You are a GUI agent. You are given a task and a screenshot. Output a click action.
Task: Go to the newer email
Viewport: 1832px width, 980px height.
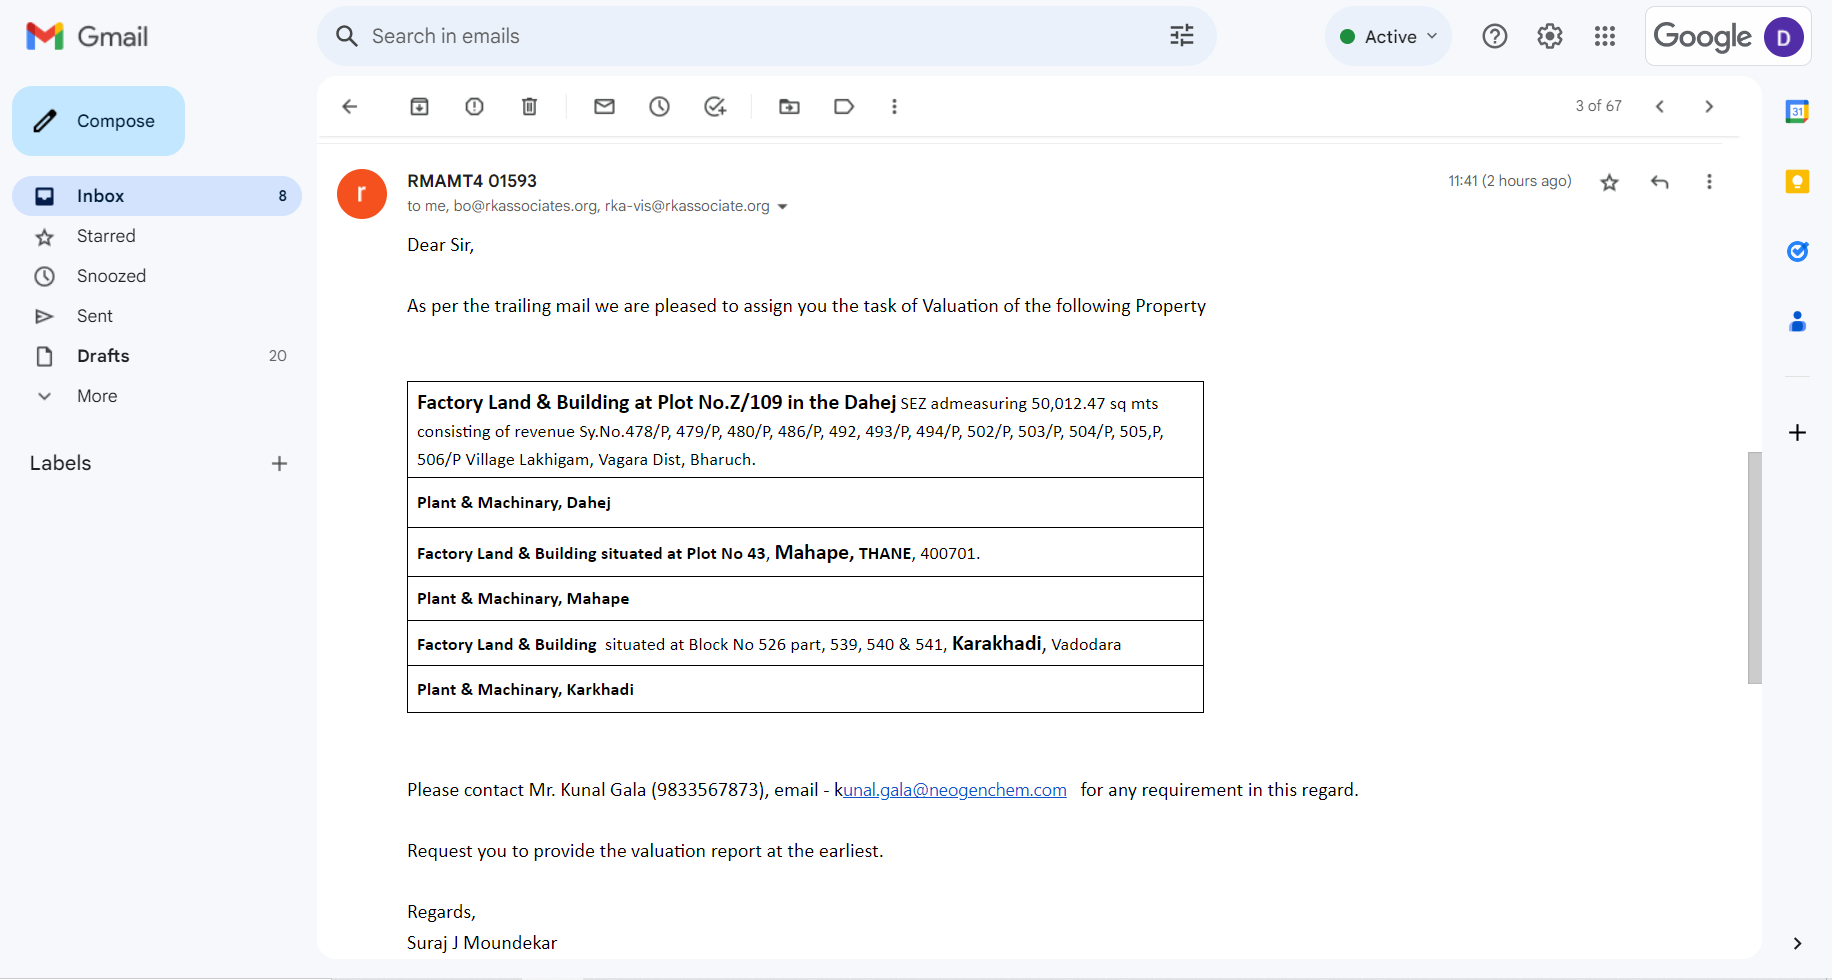(x=1660, y=106)
